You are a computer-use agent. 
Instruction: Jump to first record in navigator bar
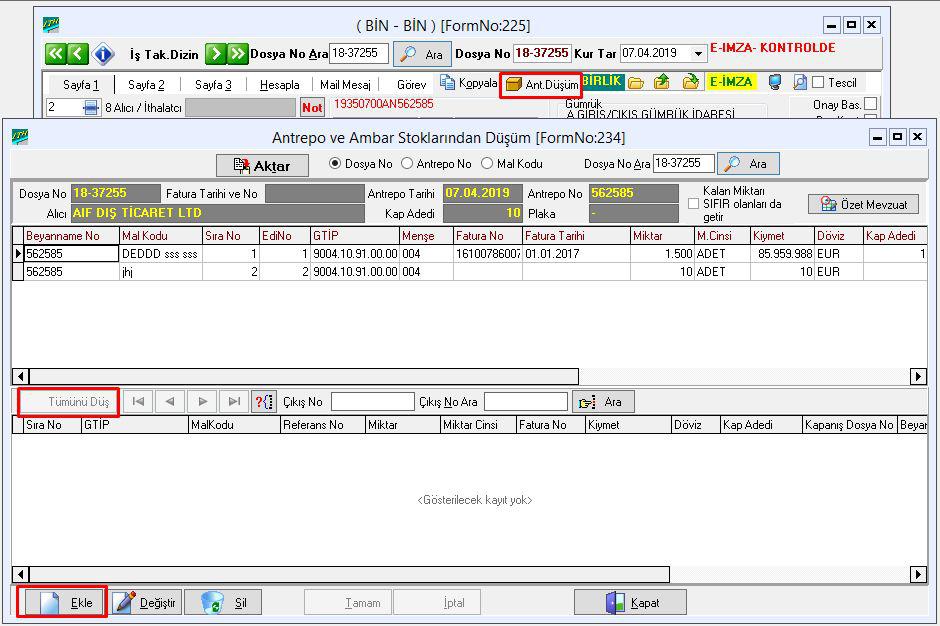(x=138, y=402)
